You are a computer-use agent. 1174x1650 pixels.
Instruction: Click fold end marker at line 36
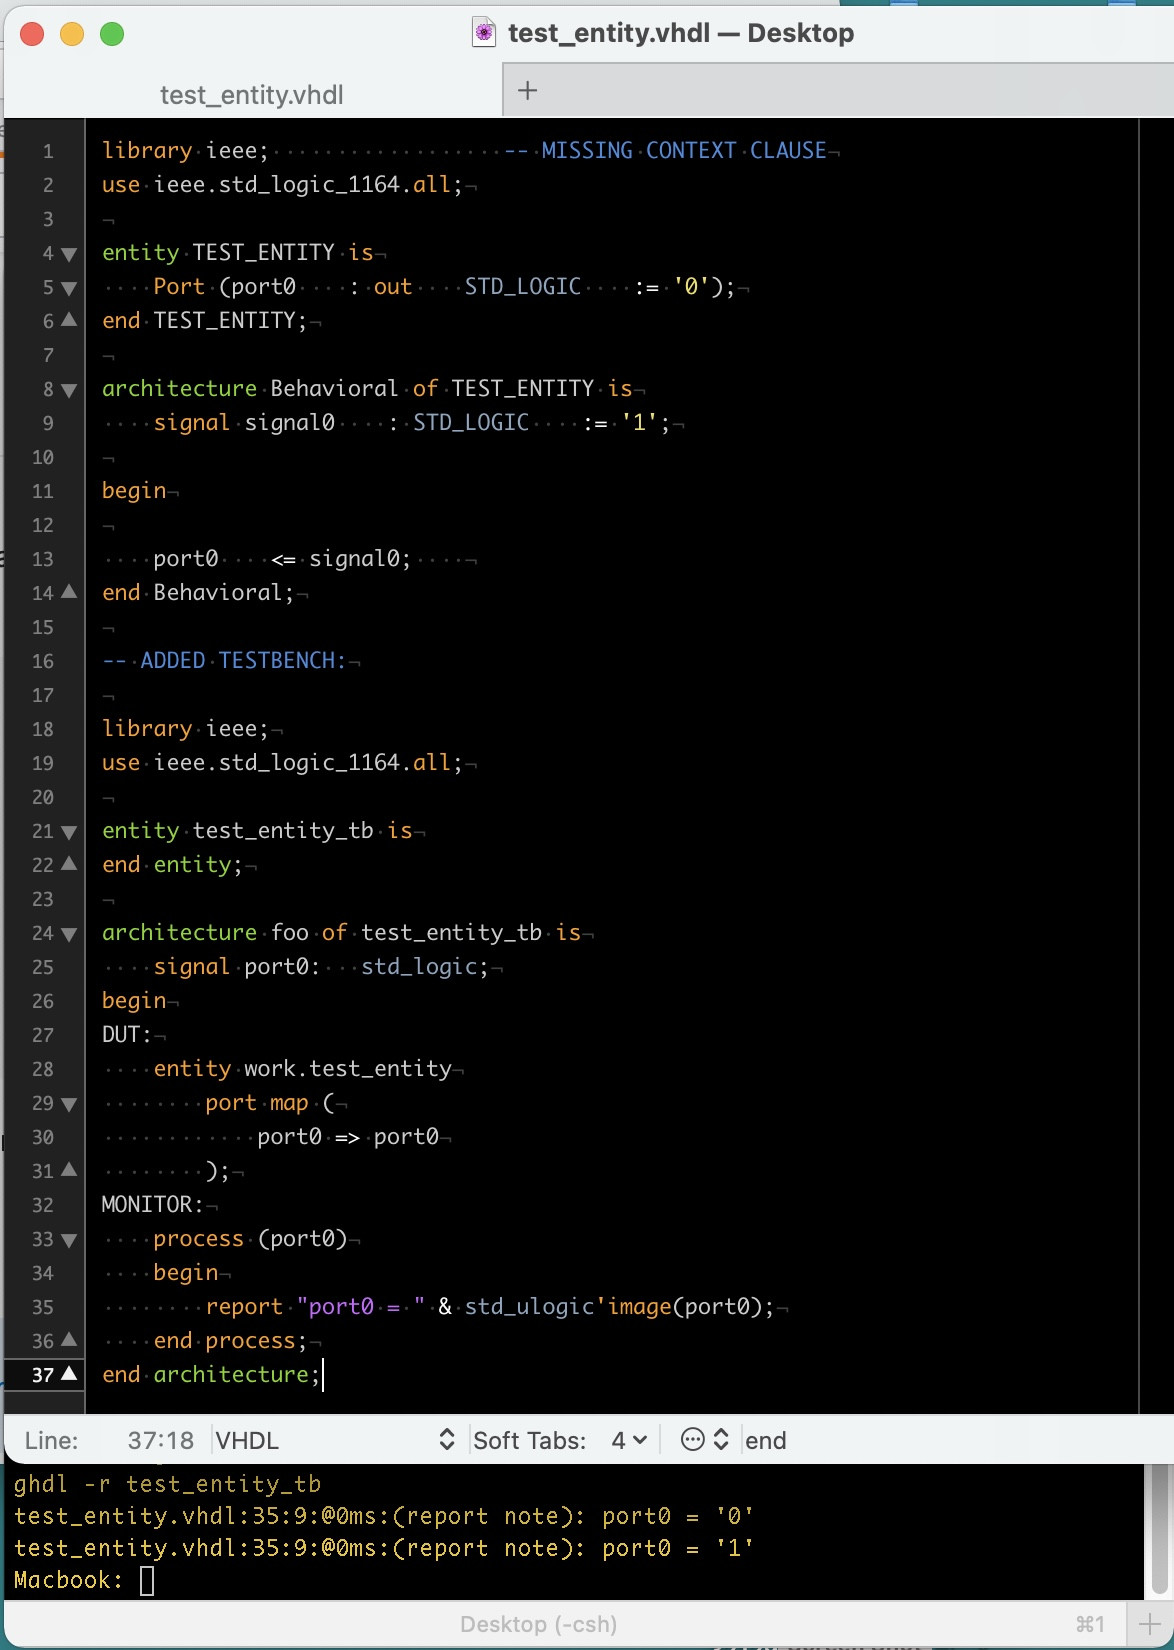(x=69, y=1340)
